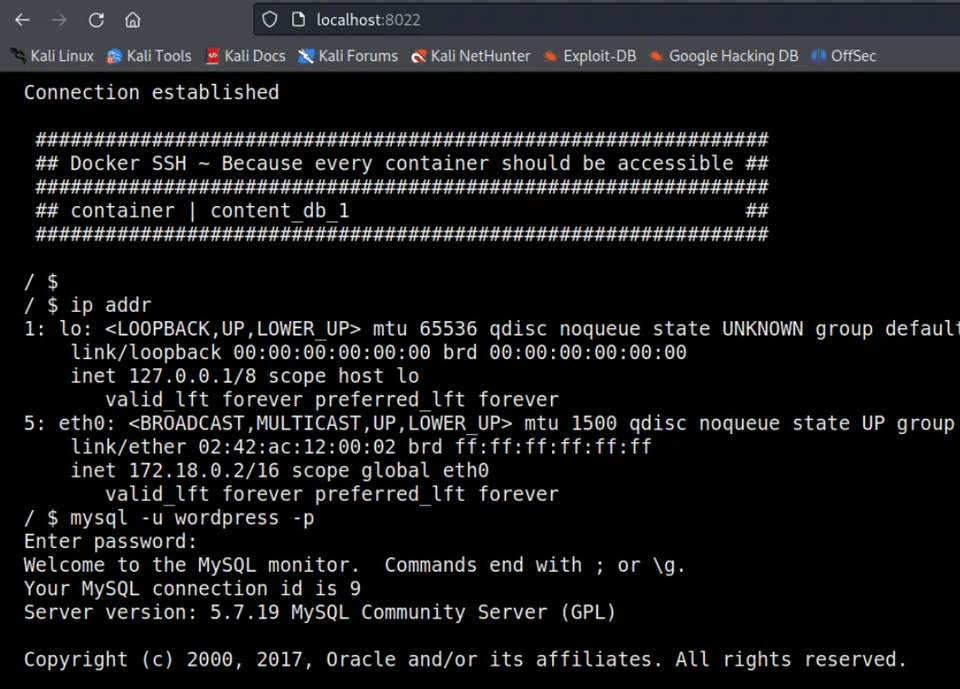This screenshot has width=960, height=689.
Task: Focus the address bar showing localhost:8022
Action: pos(606,20)
